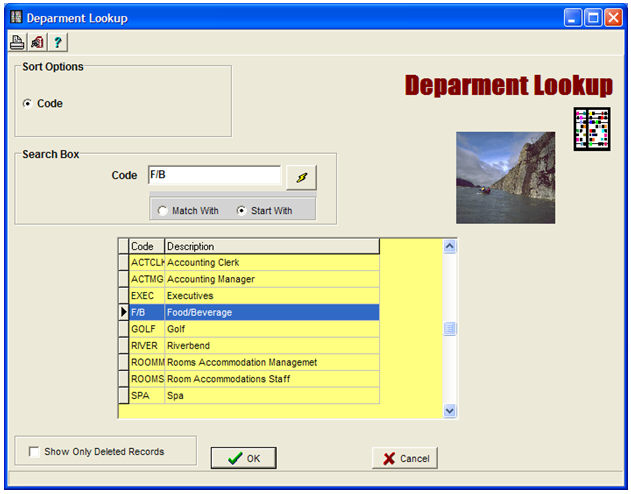Click inside the Code search field
This screenshot has width=631, height=494.
point(213,175)
